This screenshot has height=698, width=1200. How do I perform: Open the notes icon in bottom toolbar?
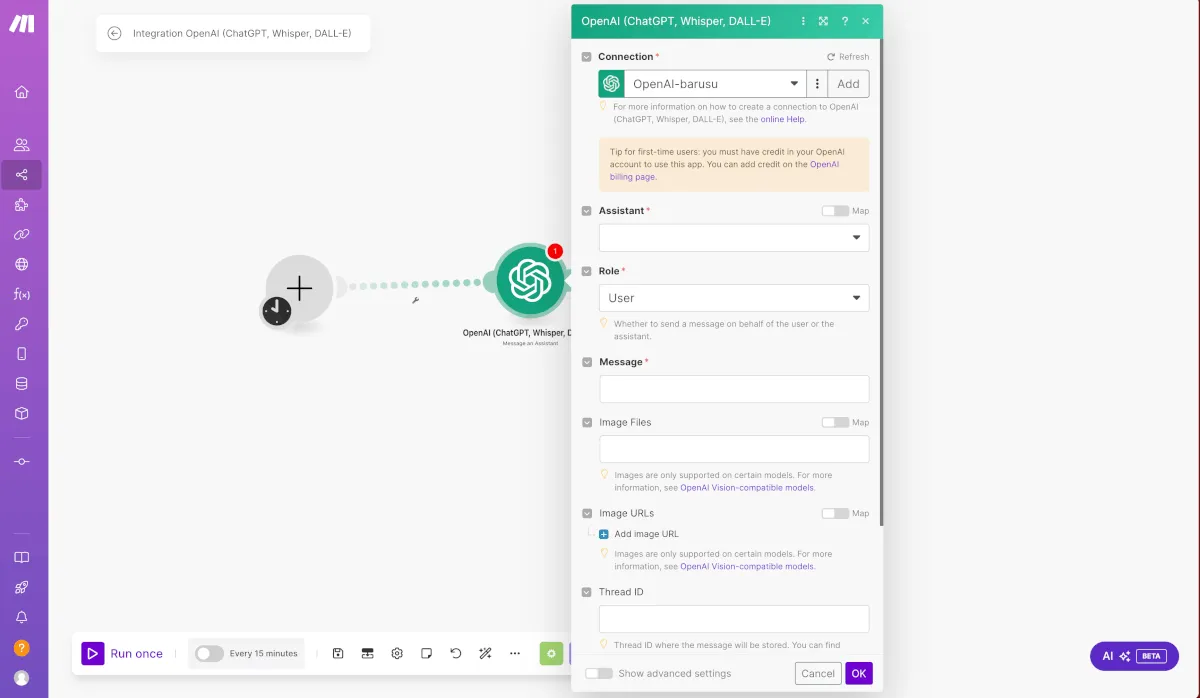pos(426,653)
